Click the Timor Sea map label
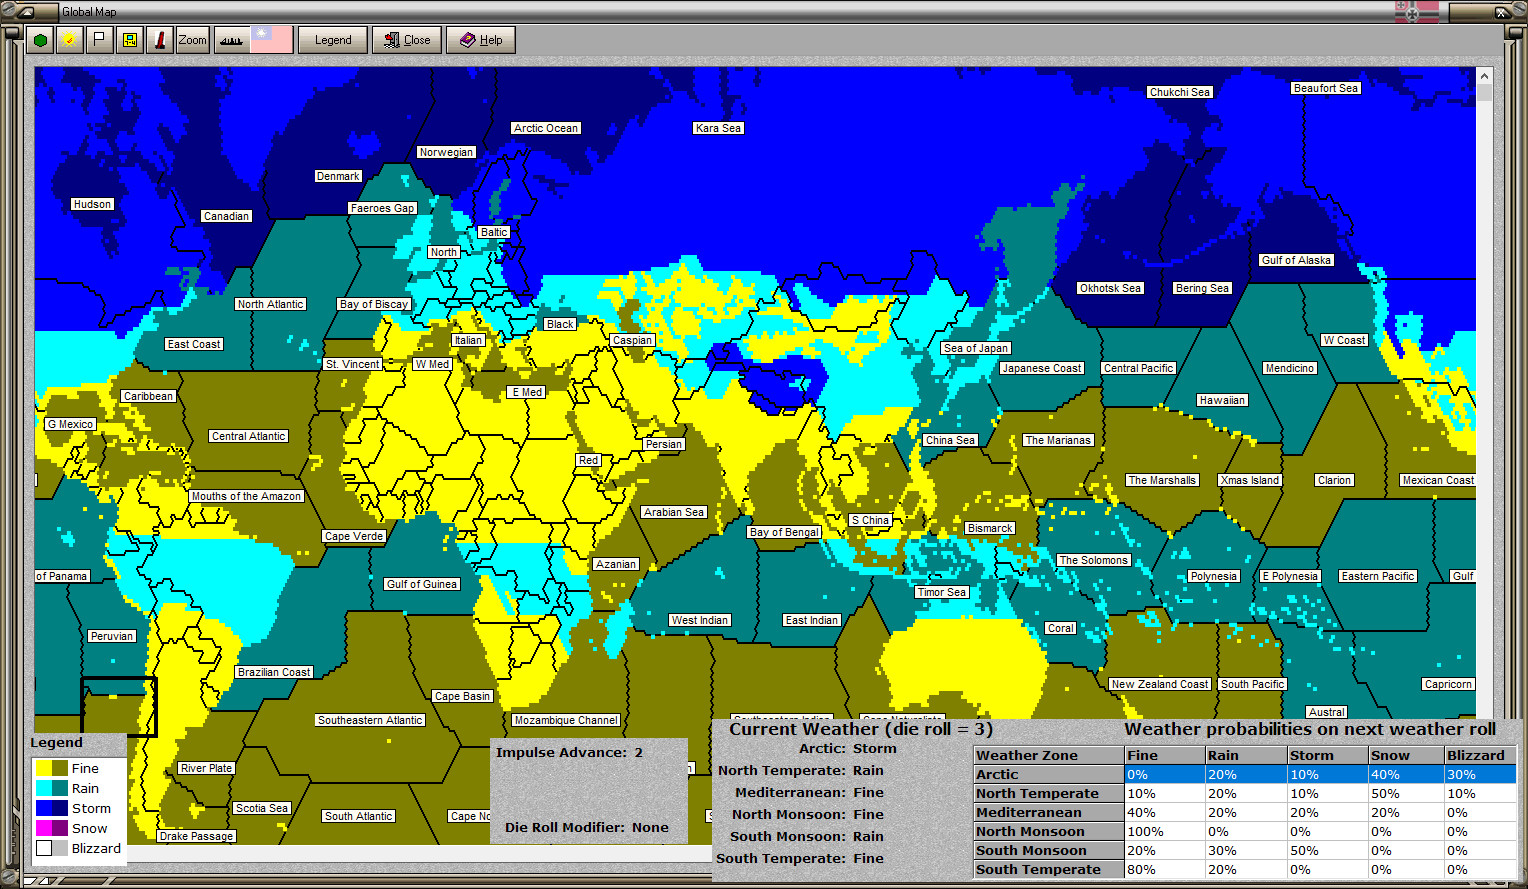Screen dimensions: 1528x889 tap(942, 592)
